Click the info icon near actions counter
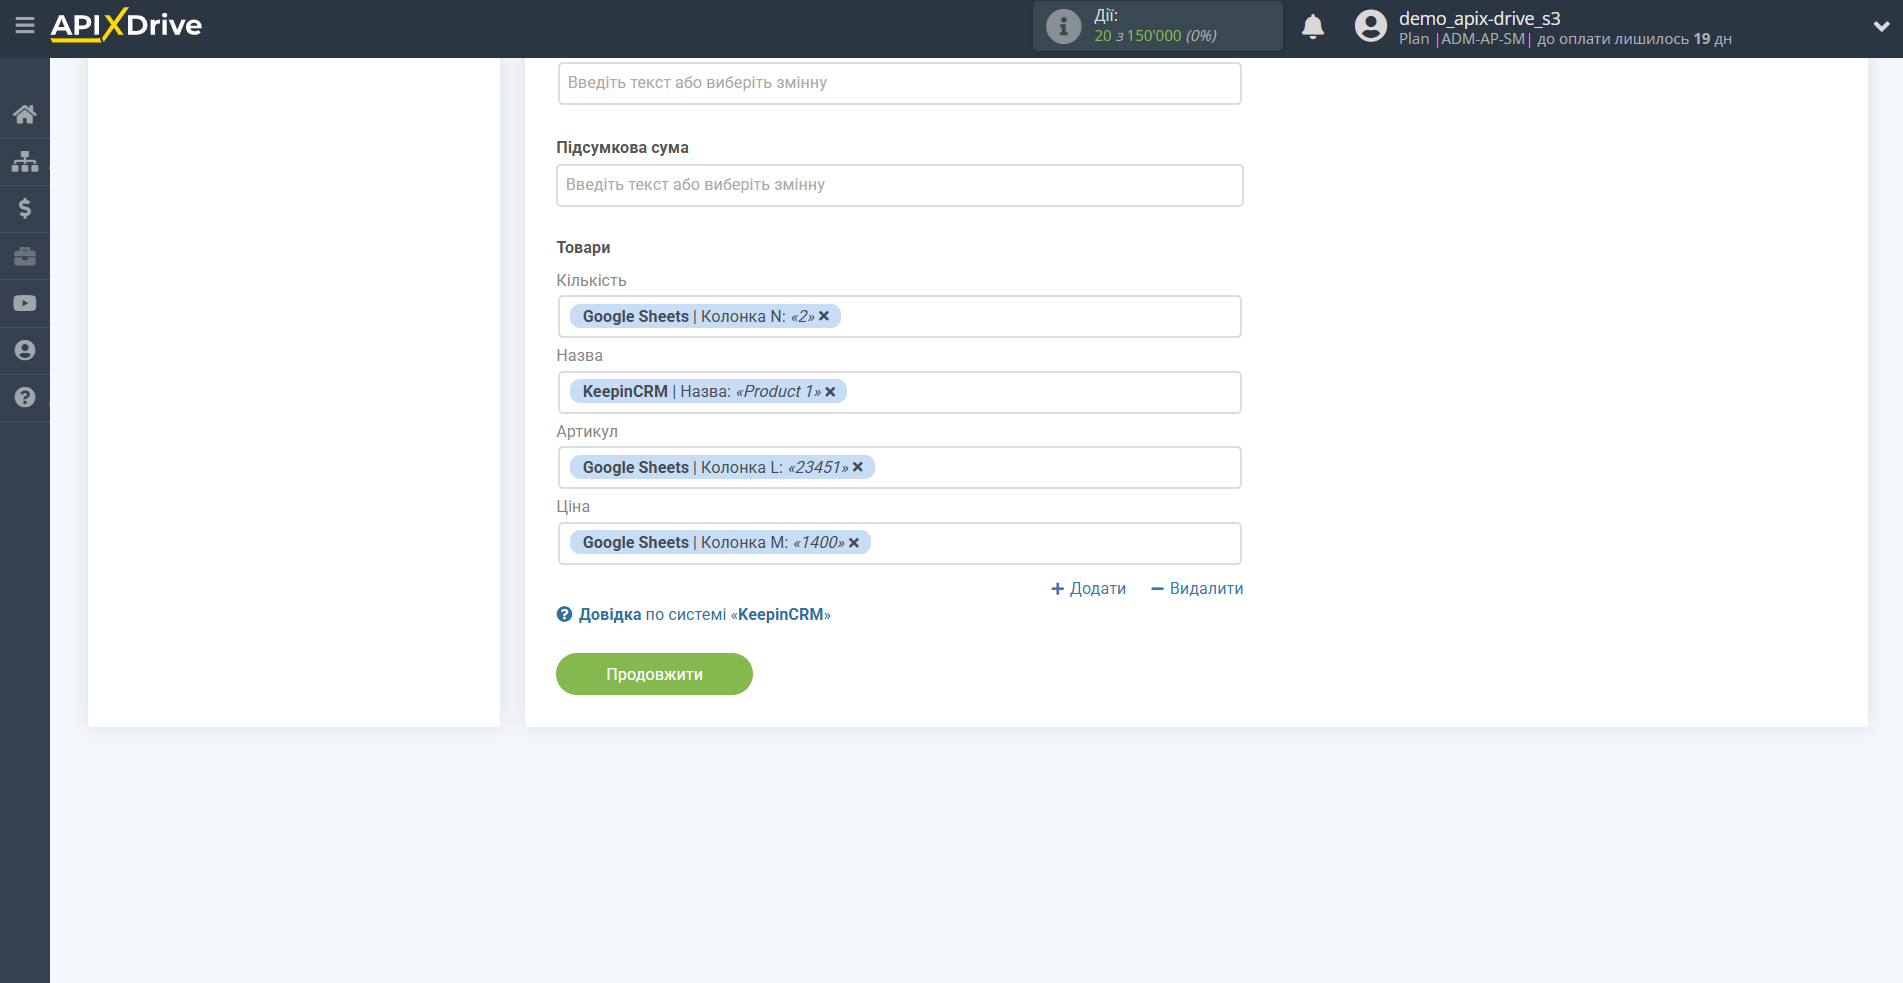This screenshot has width=1903, height=983. tap(1063, 26)
